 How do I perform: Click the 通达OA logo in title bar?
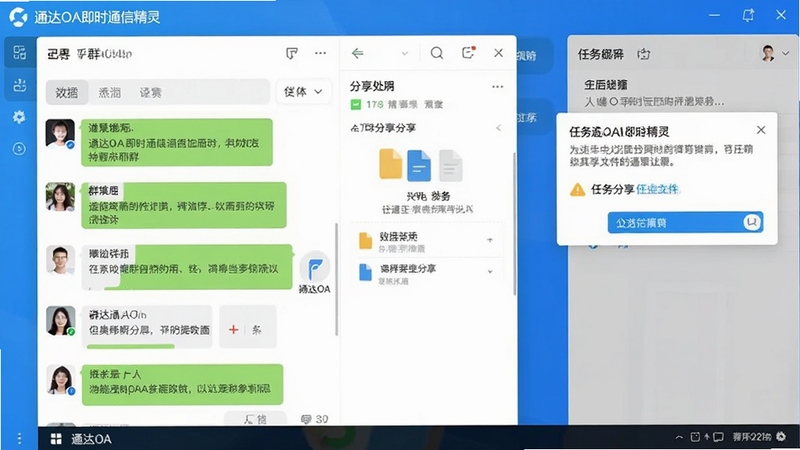click(x=18, y=17)
